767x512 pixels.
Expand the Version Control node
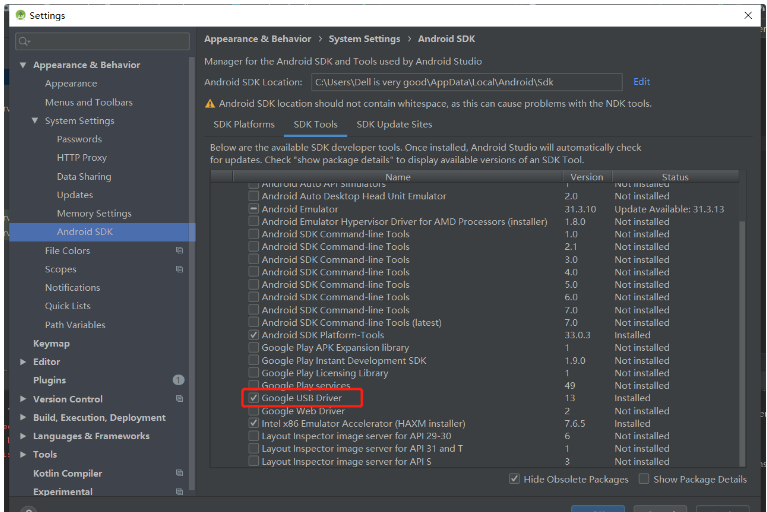(23, 399)
